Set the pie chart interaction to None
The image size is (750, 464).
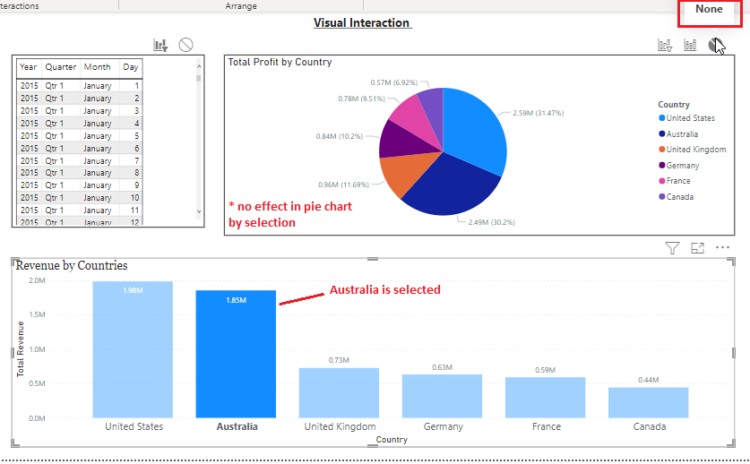click(x=716, y=45)
